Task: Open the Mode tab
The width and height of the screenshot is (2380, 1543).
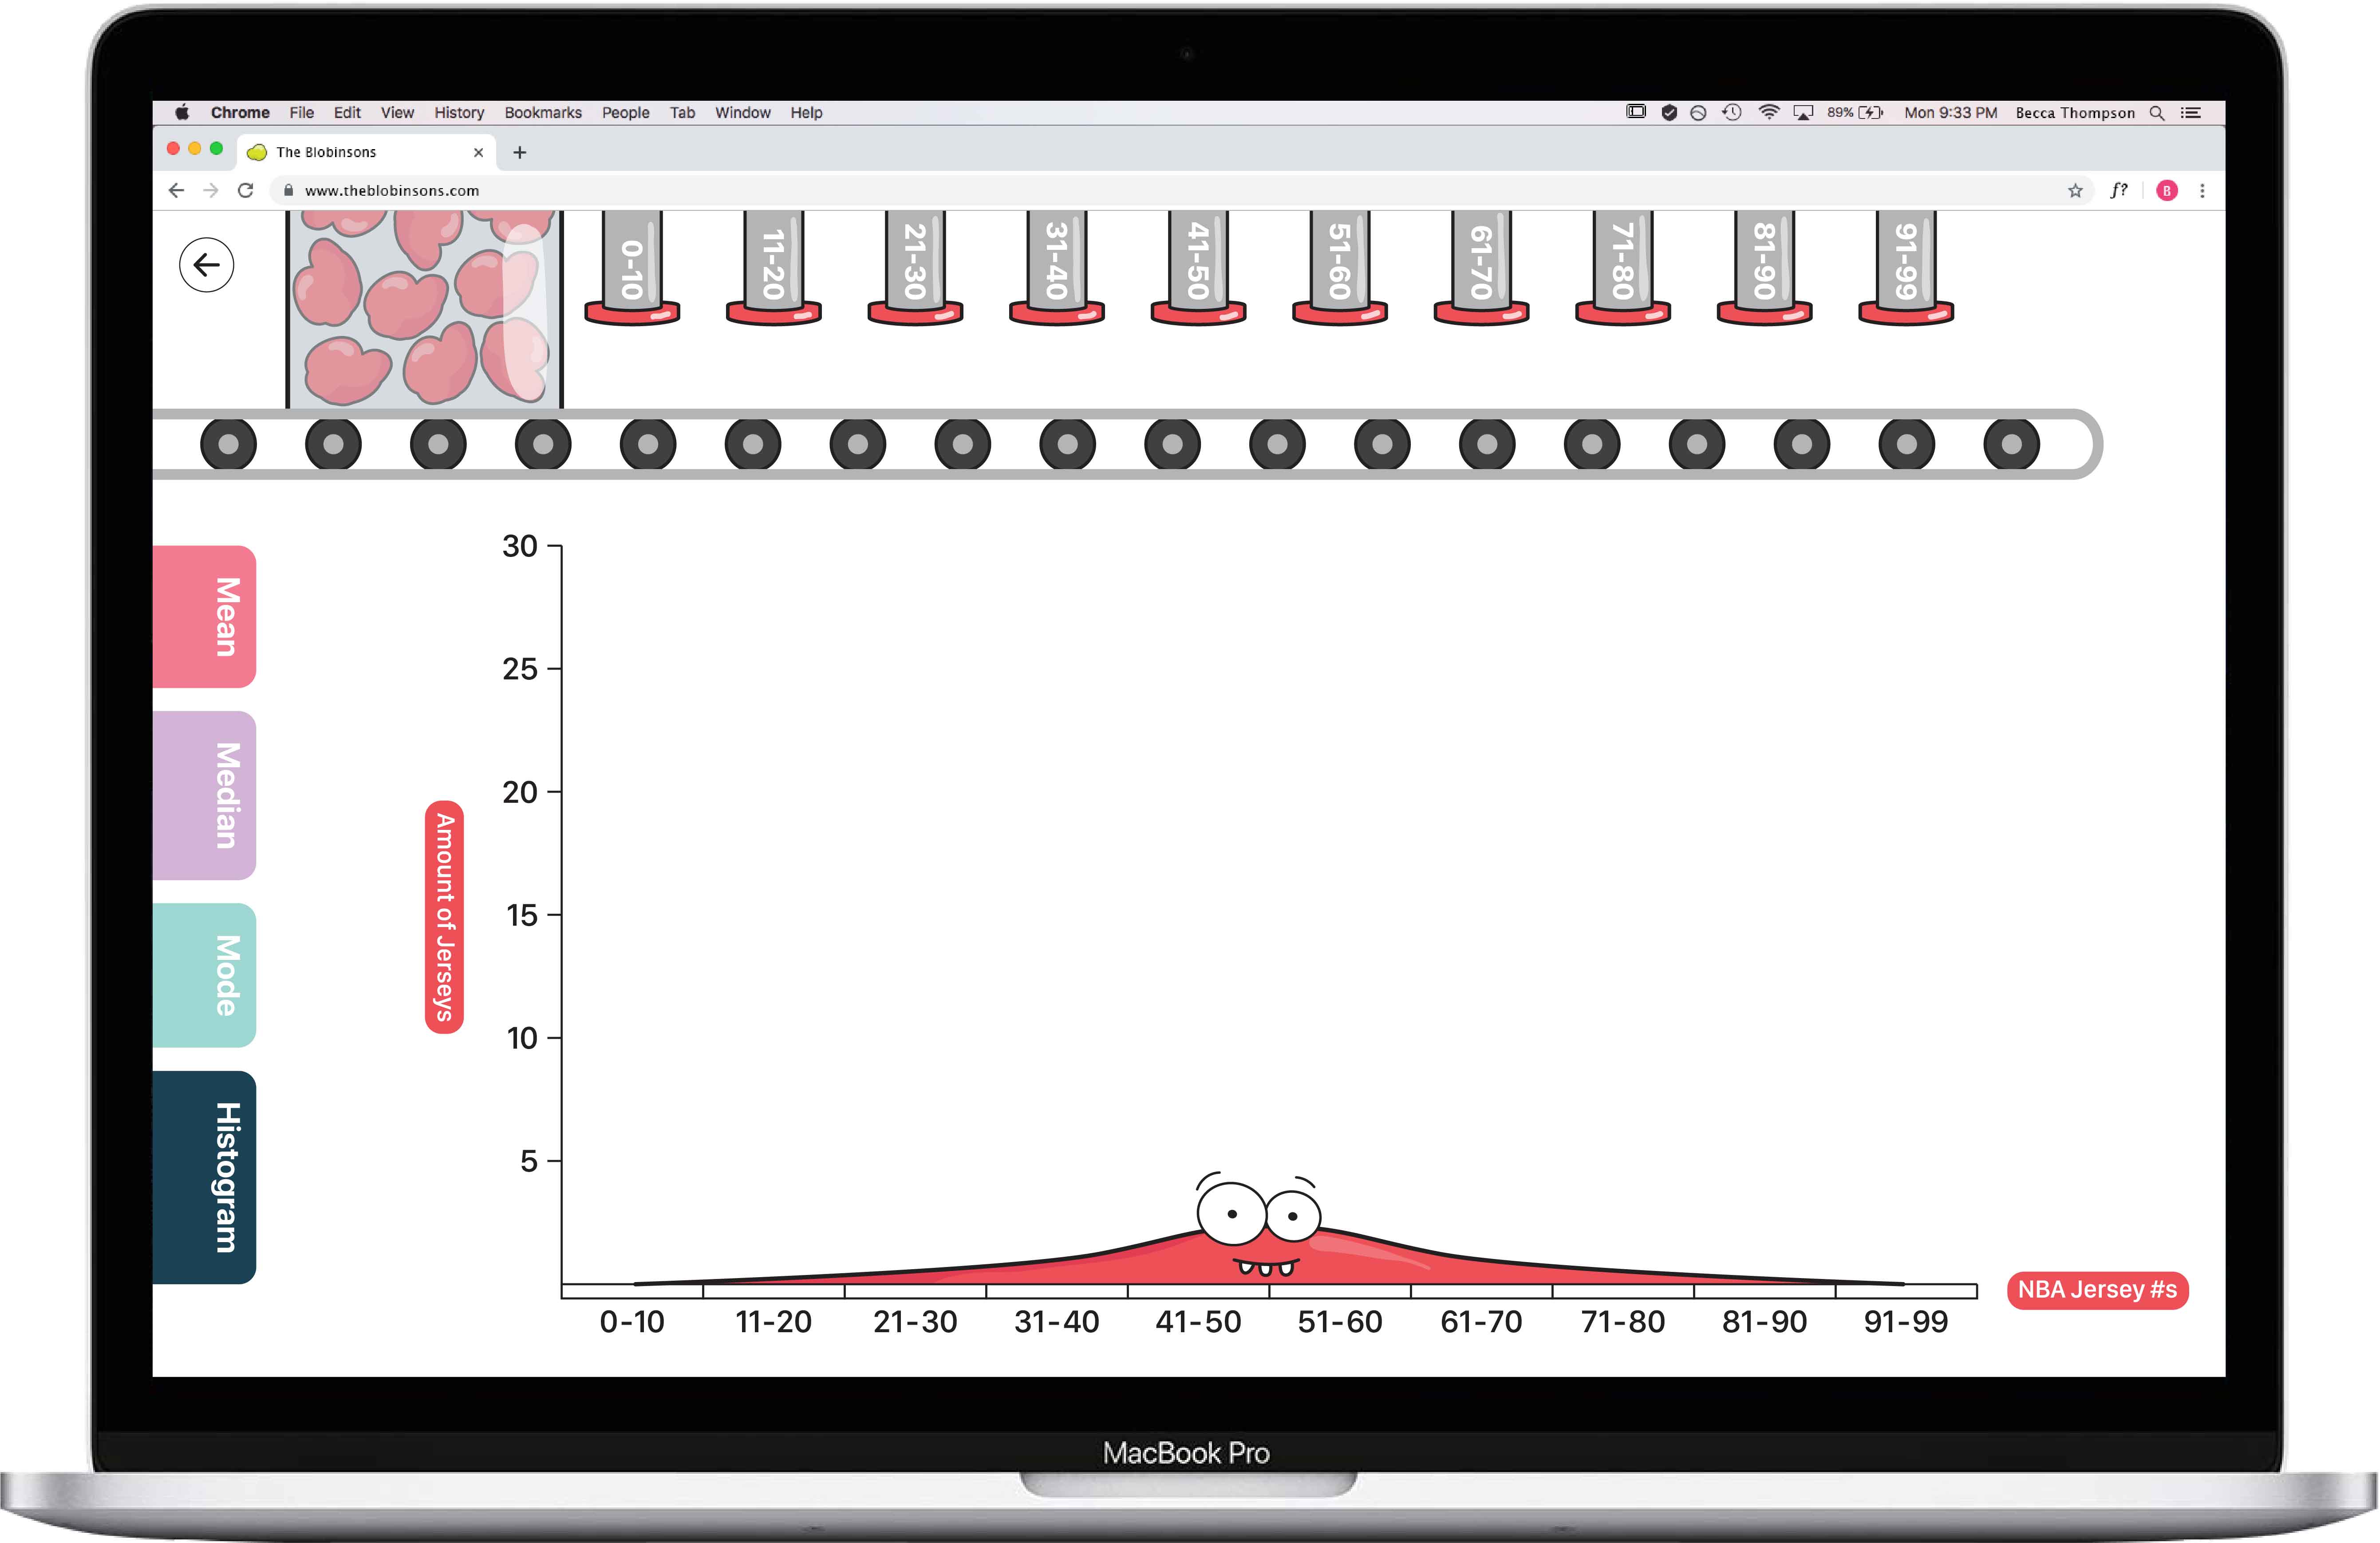Action: tap(205, 975)
